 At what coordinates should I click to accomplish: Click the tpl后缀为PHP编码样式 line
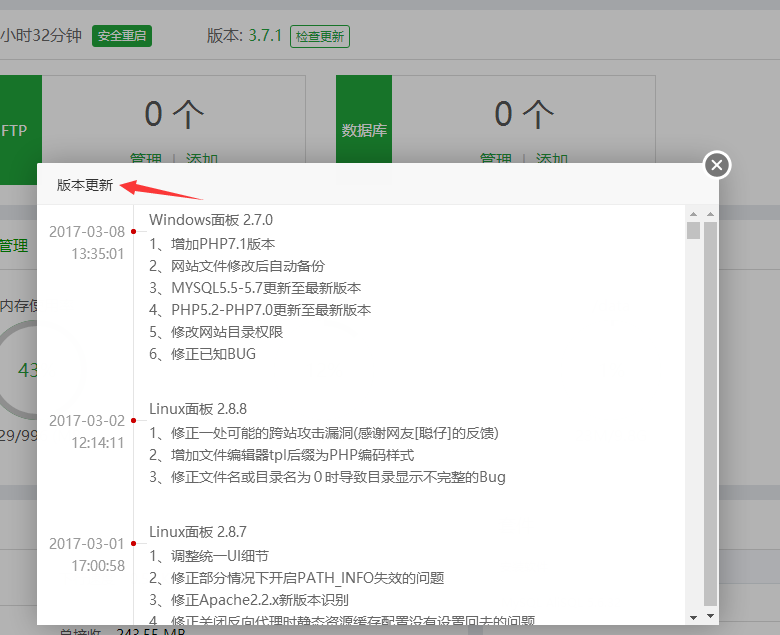click(x=282, y=455)
